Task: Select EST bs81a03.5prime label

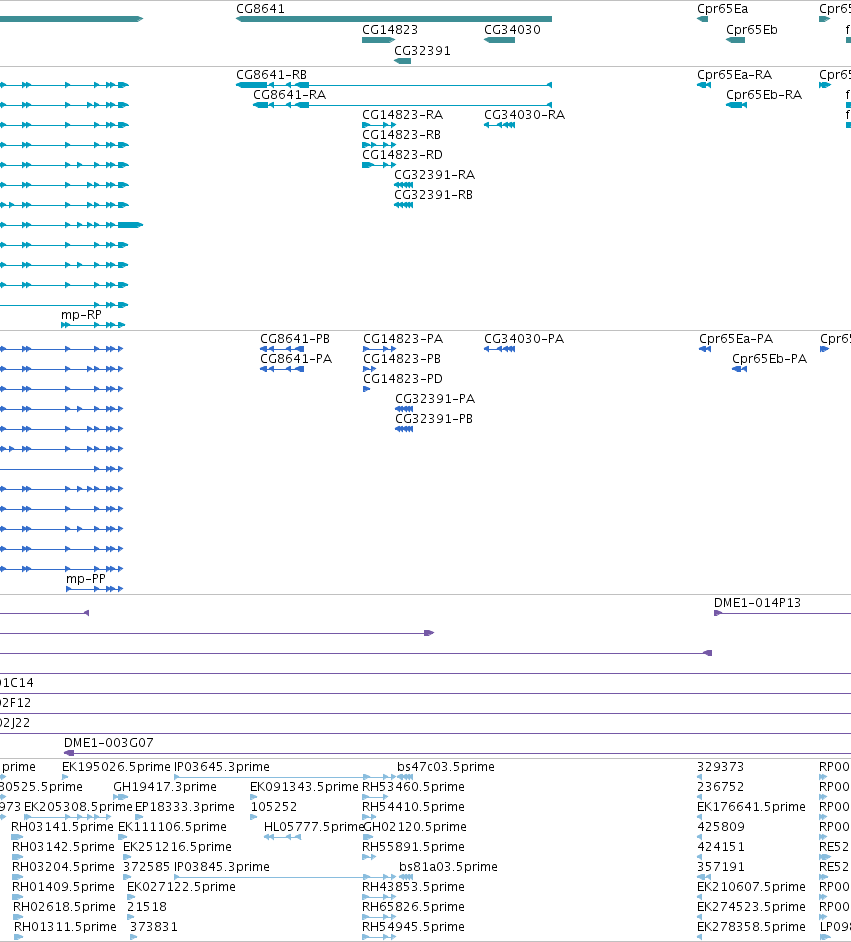Action: click(448, 867)
